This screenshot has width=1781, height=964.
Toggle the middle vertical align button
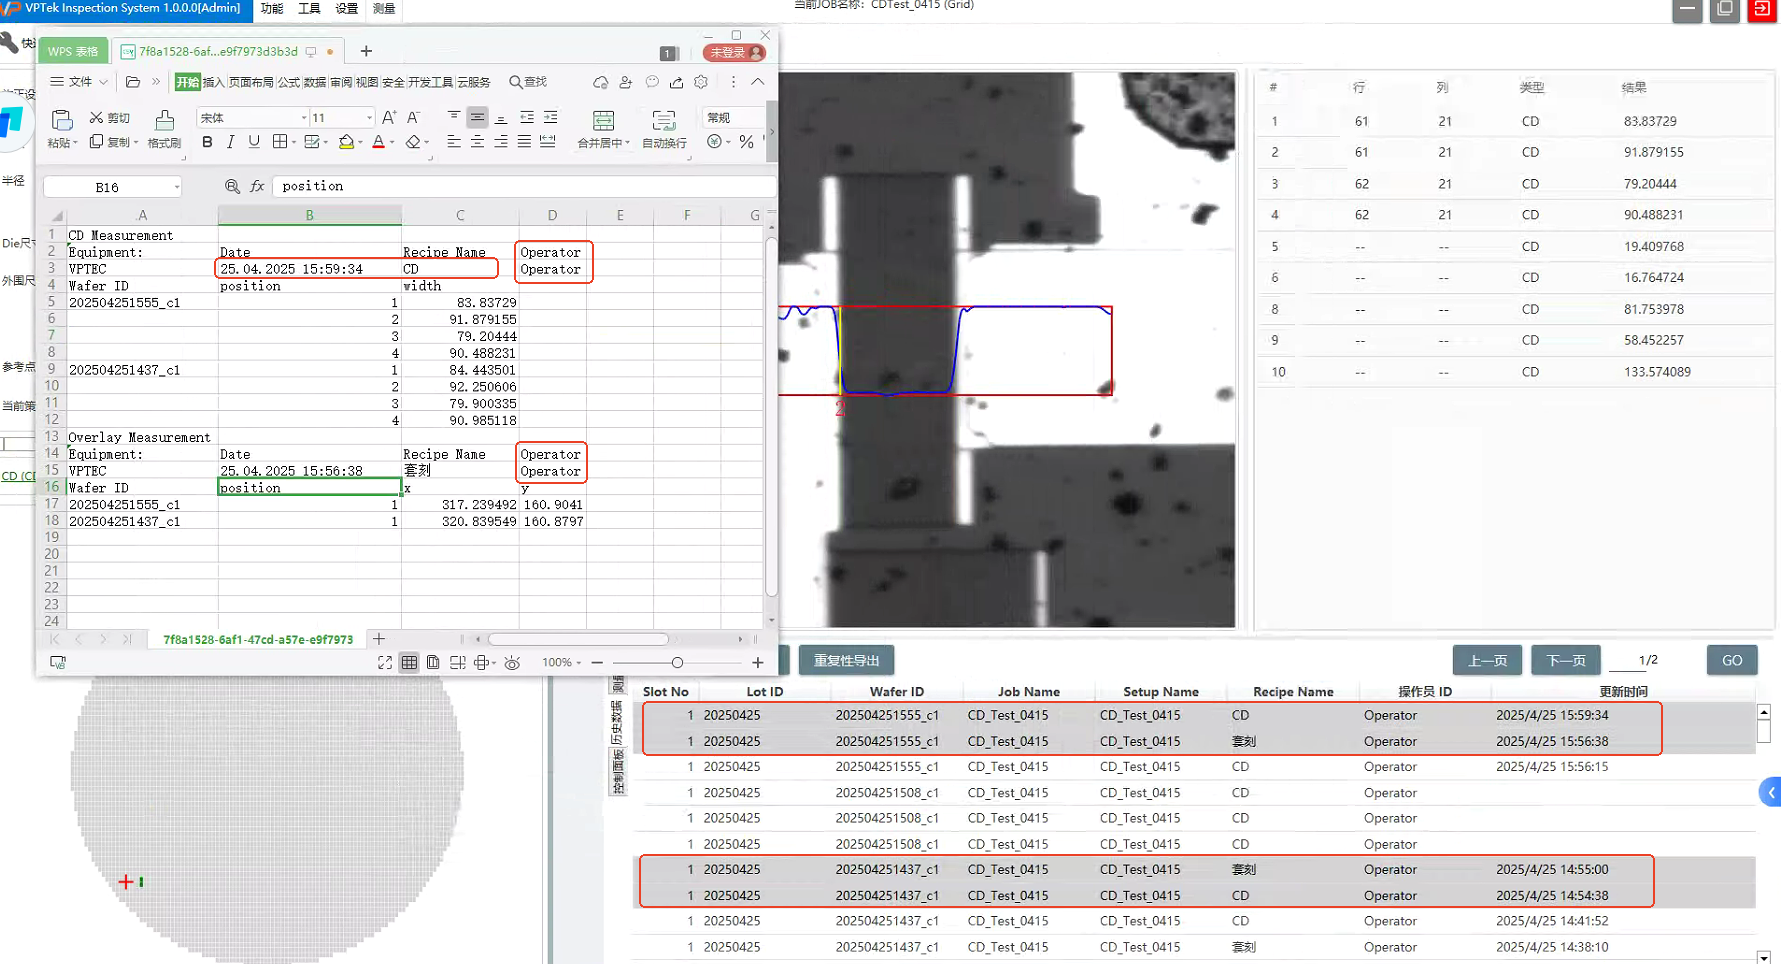[477, 117]
